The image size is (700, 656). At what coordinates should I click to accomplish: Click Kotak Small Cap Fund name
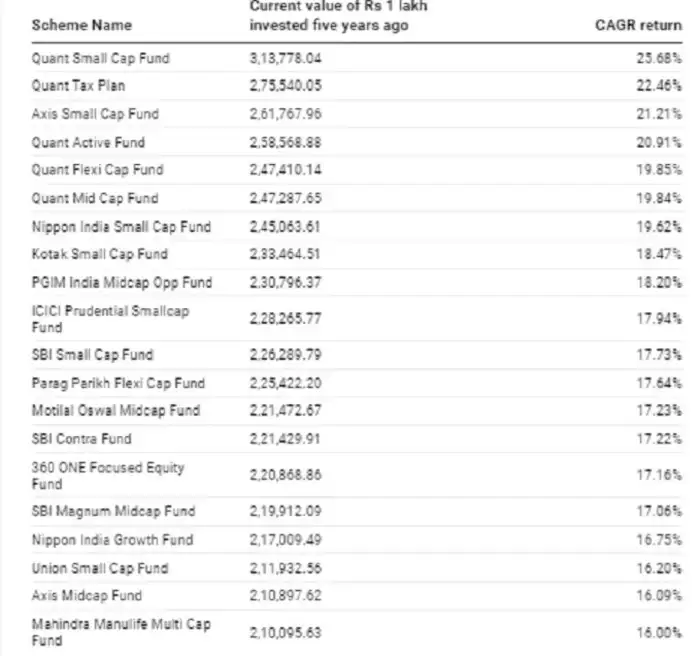pos(100,254)
